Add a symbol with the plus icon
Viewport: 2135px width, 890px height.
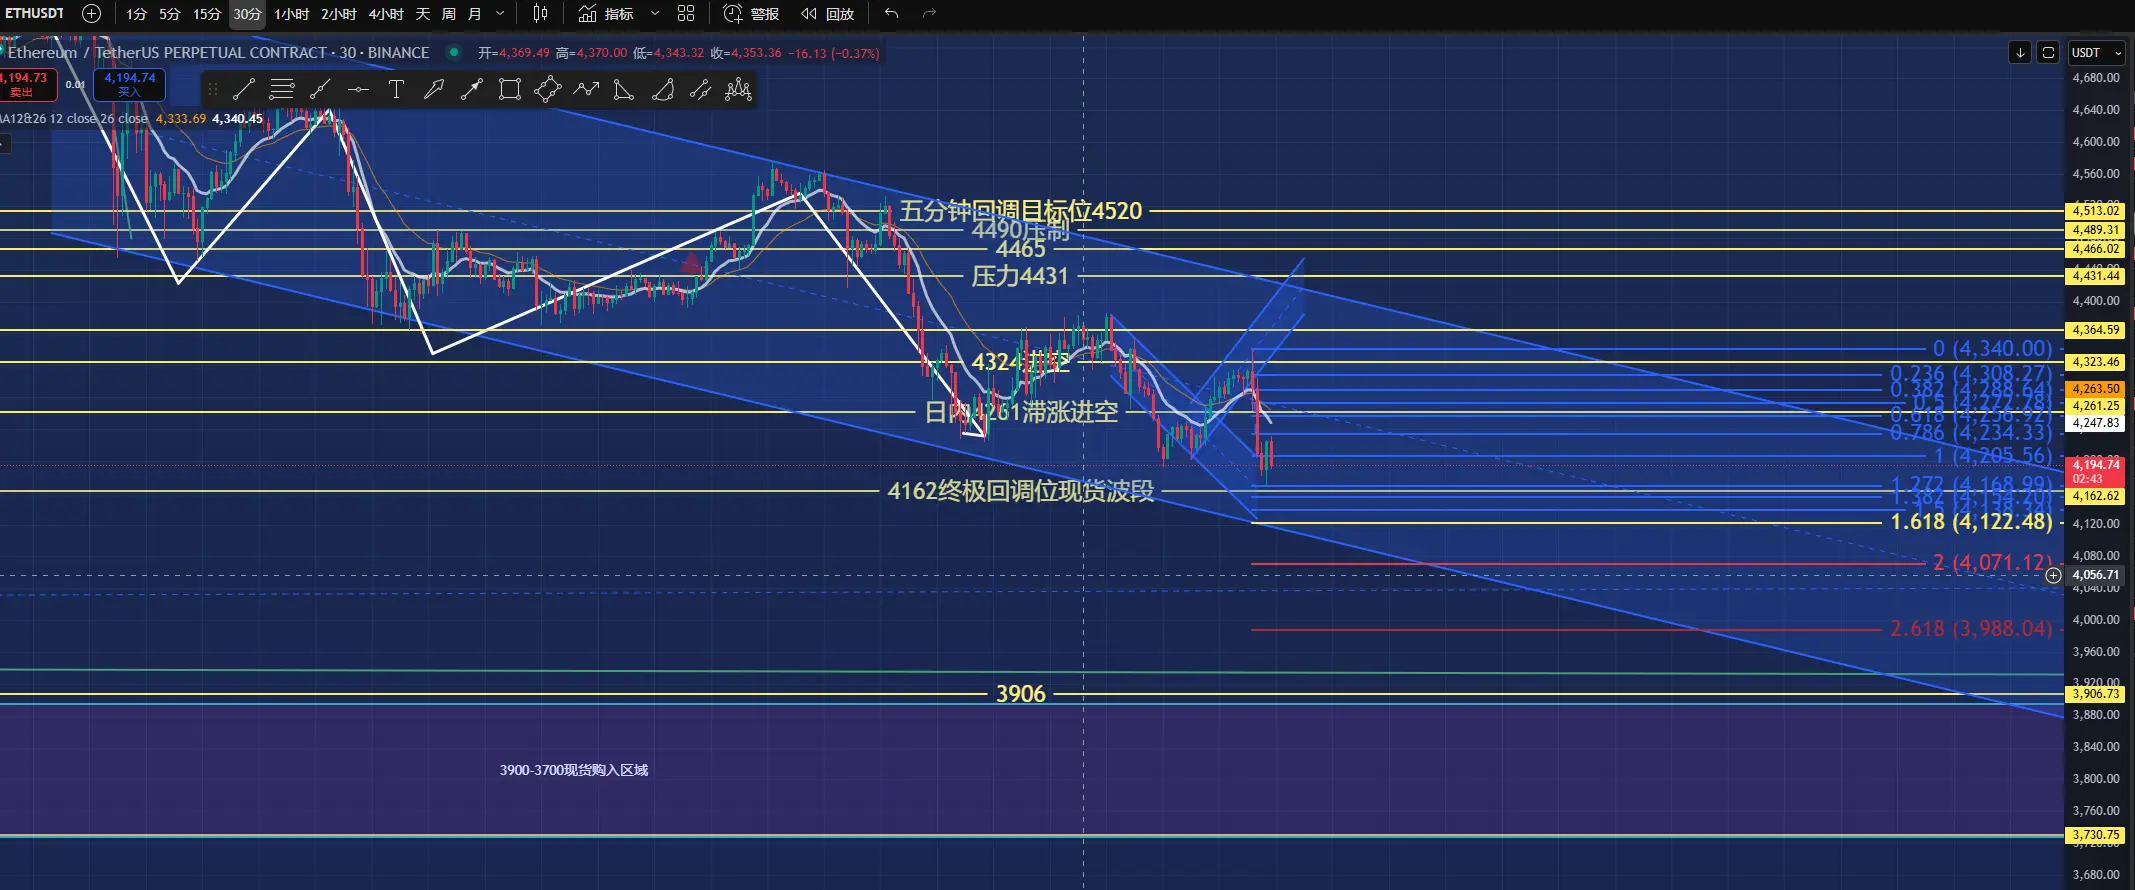(x=91, y=13)
